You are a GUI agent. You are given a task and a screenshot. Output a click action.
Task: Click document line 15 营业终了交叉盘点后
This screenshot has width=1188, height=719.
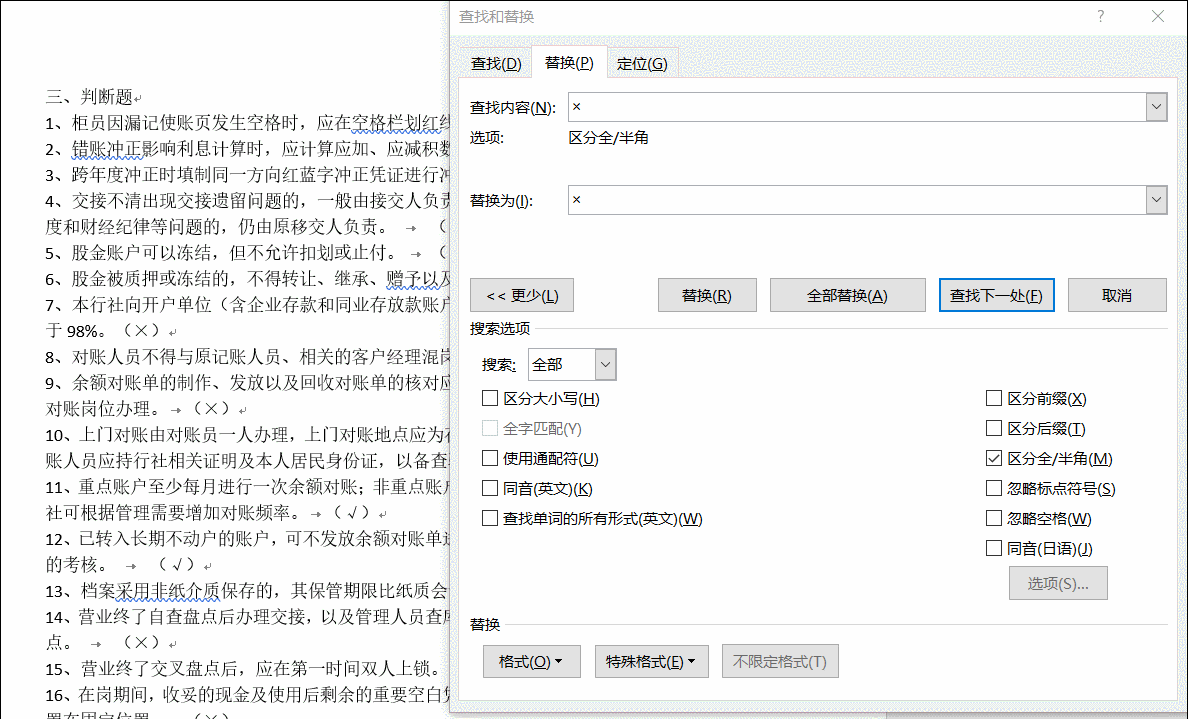pos(242,668)
